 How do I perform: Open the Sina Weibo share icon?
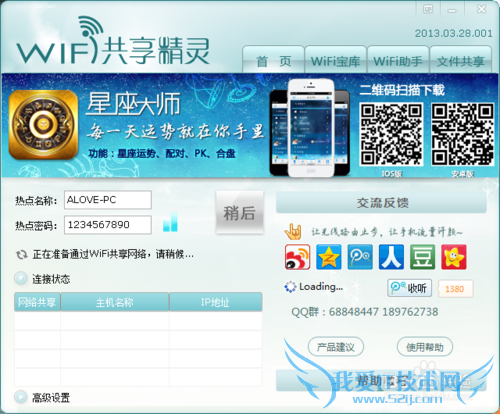point(298,257)
